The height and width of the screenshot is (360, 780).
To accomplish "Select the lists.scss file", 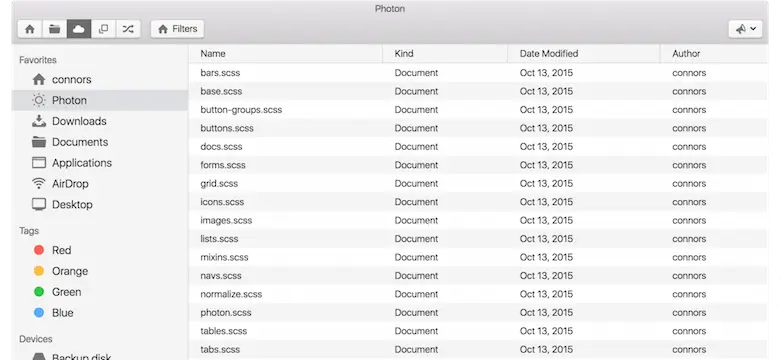I will click(478, 239).
